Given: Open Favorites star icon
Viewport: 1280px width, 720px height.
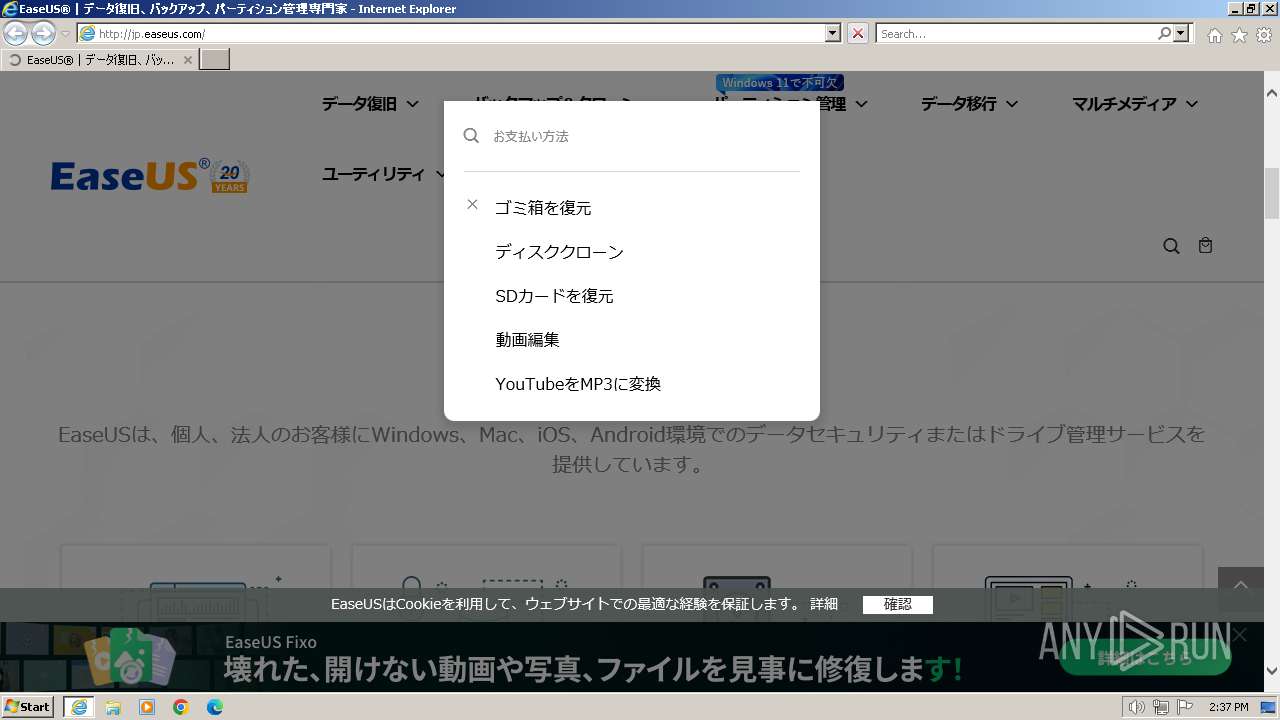Looking at the screenshot, I should click(1239, 35).
